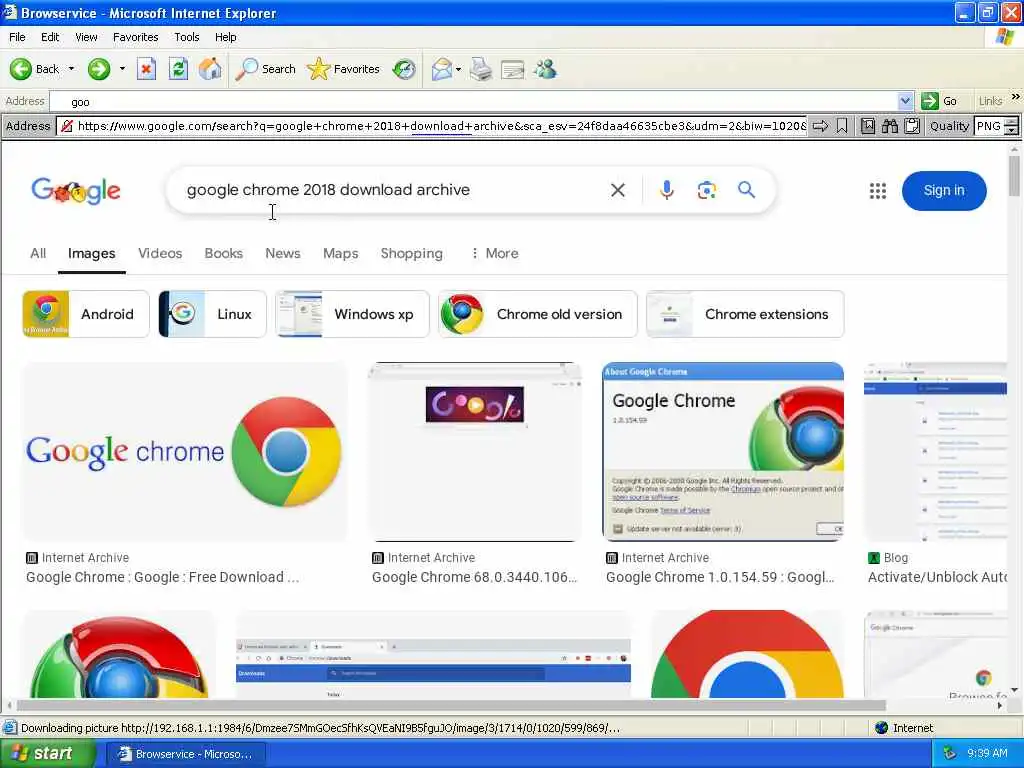The width and height of the screenshot is (1024, 768).
Task: Expand the Mail button dropdown arrow
Action: 458,69
